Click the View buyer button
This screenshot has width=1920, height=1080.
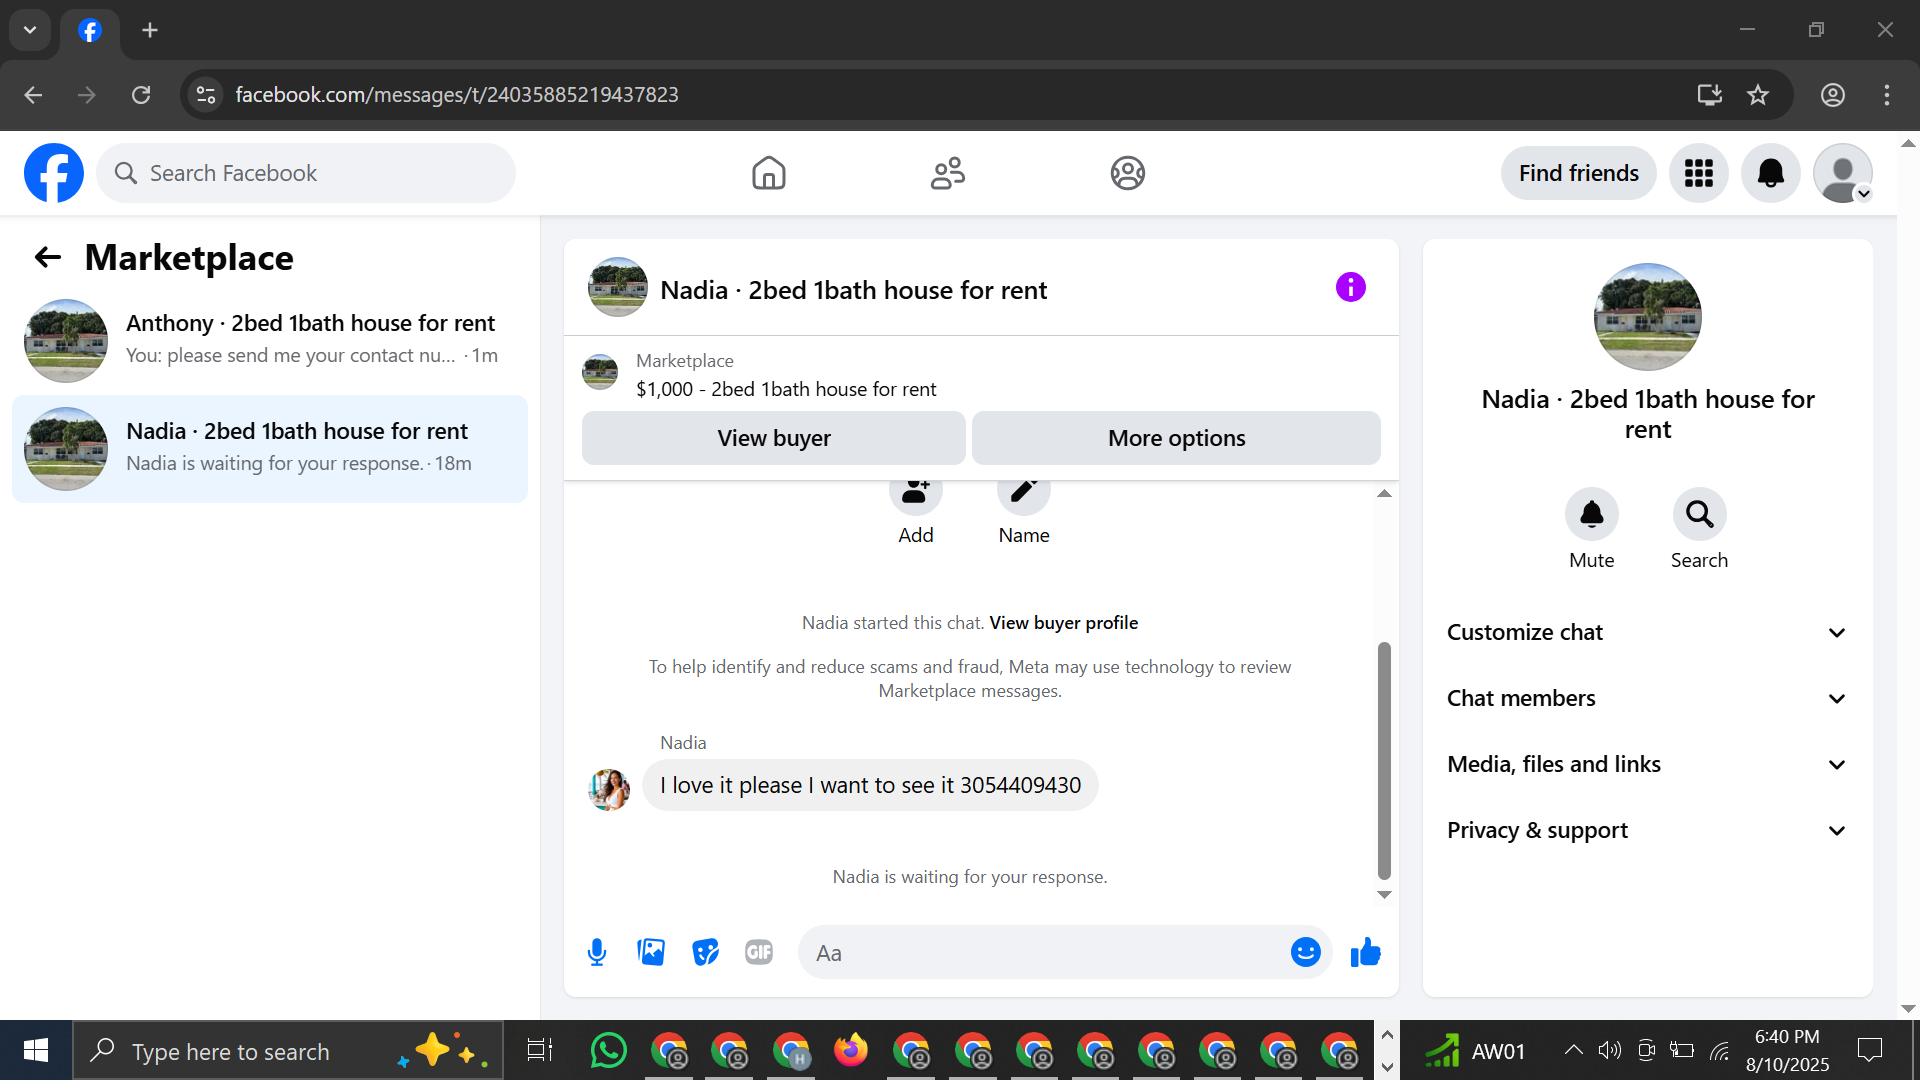[773, 438]
